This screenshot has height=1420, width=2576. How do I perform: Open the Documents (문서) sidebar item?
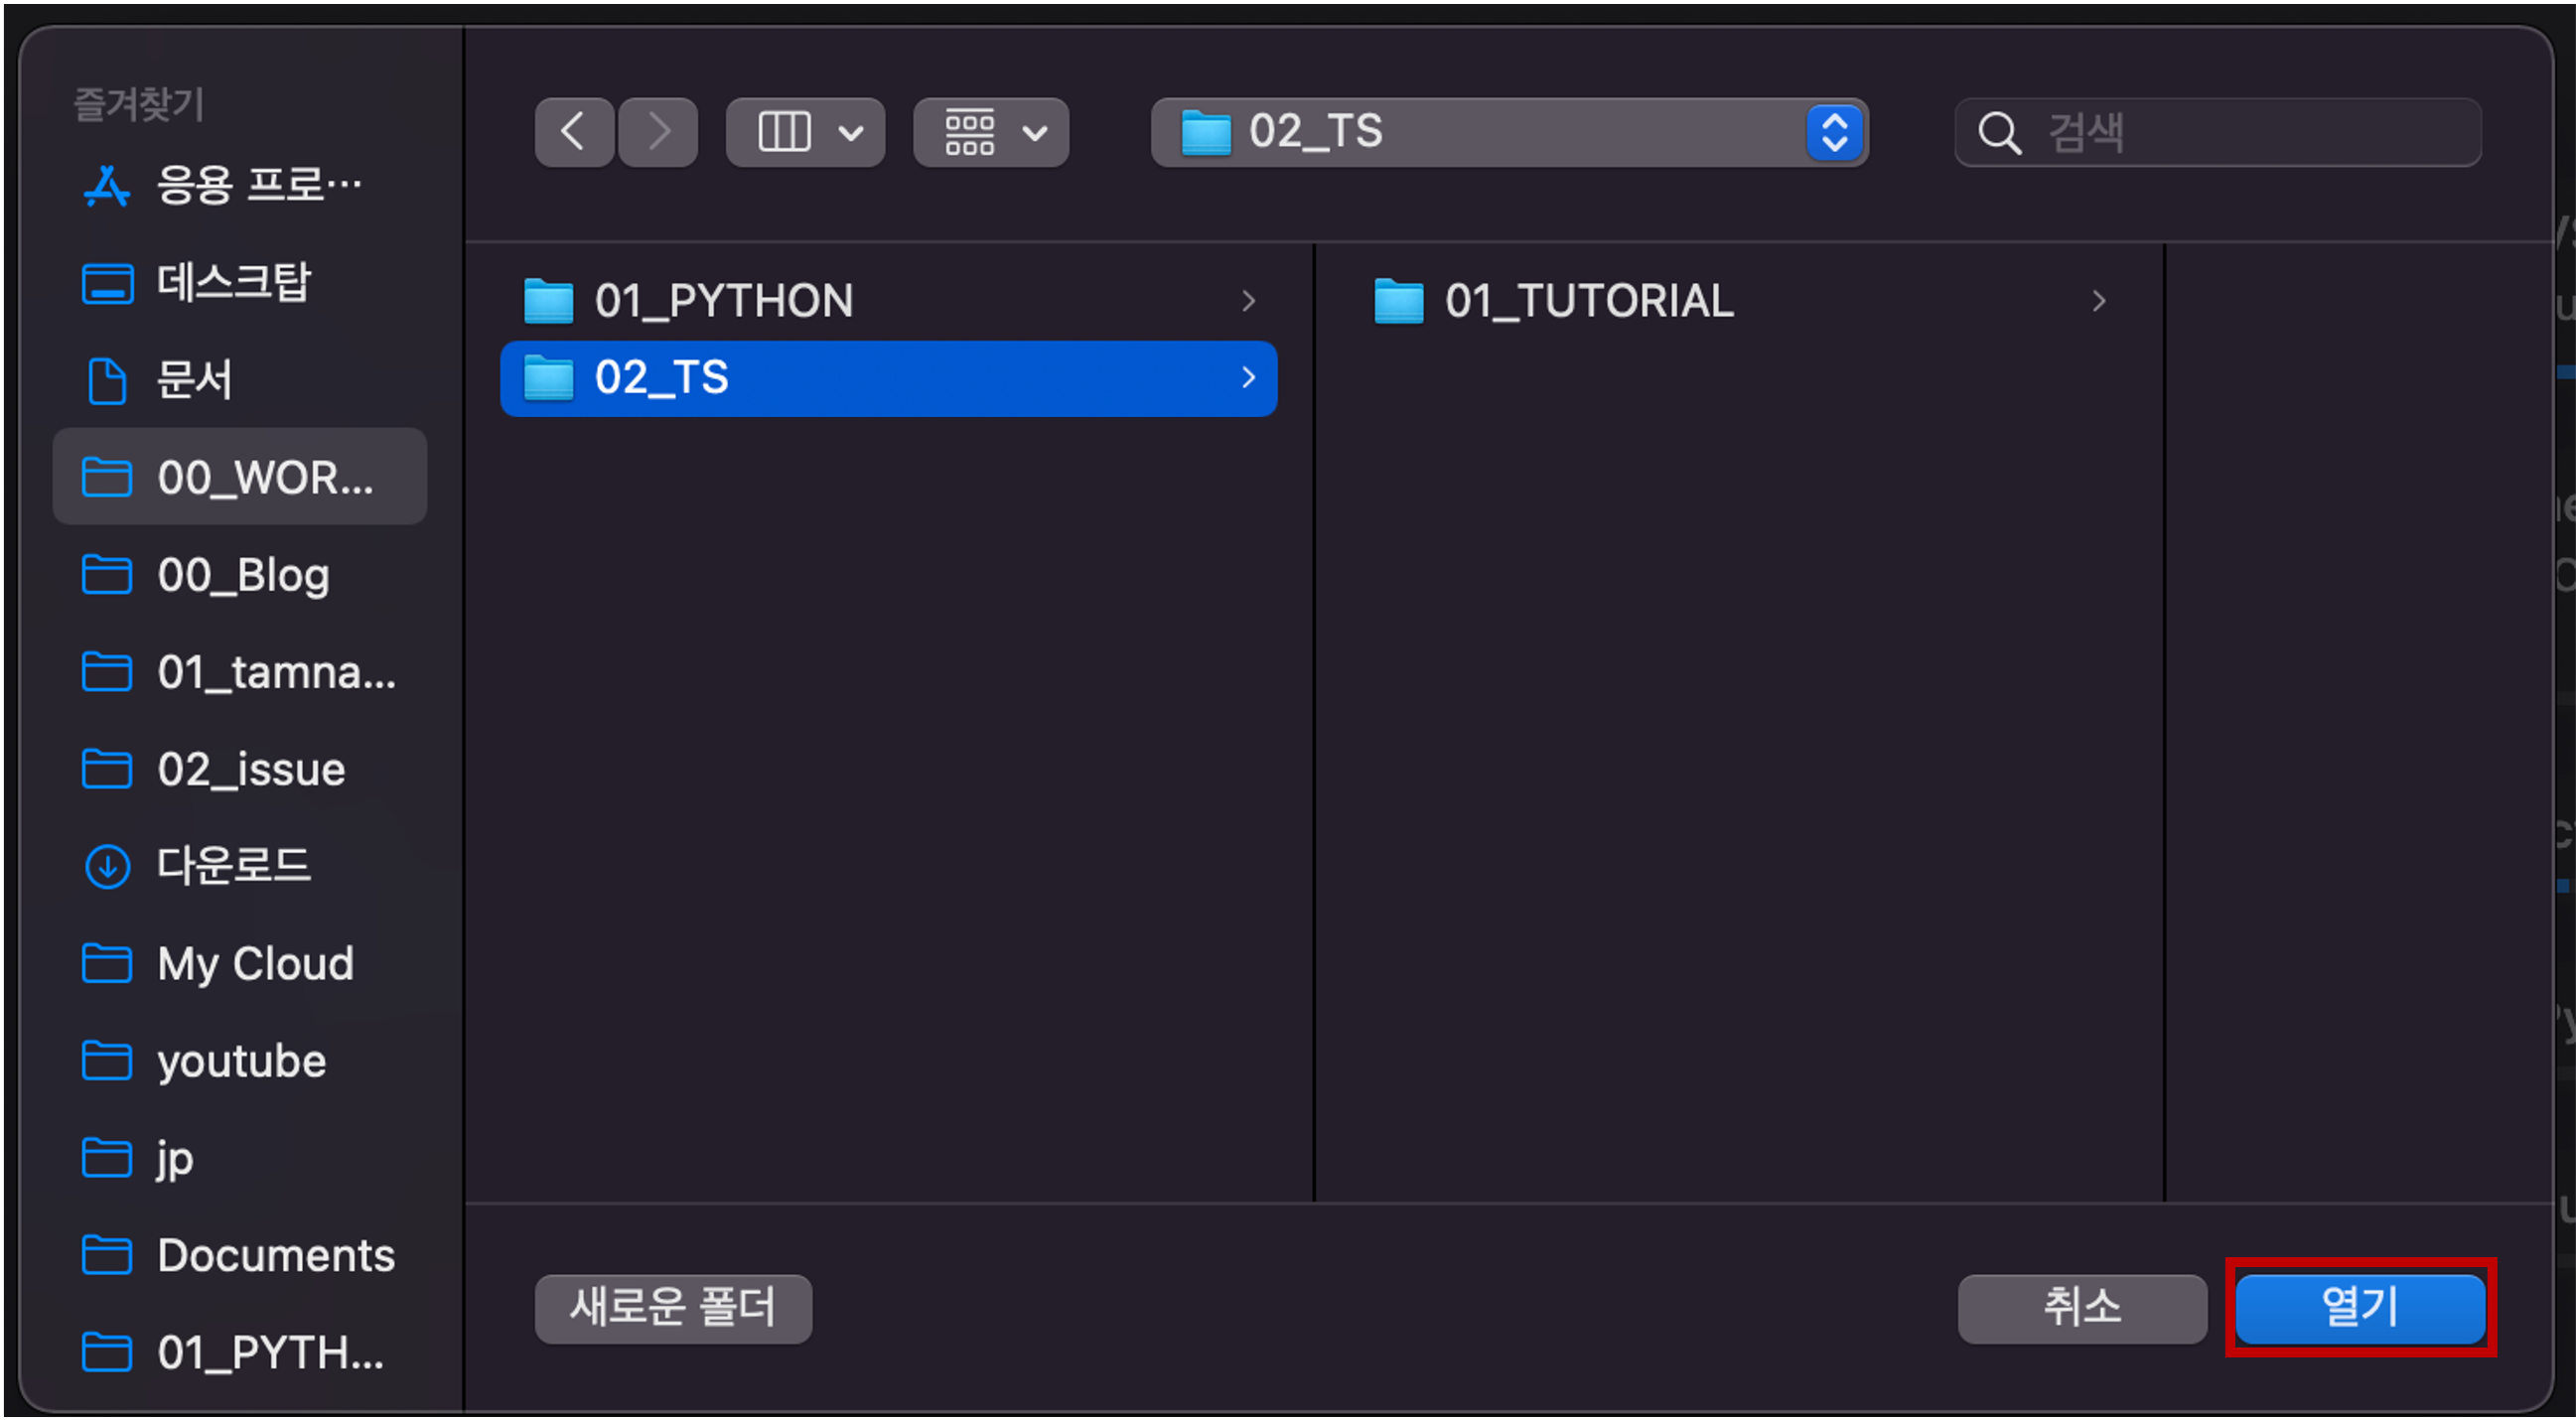(195, 380)
